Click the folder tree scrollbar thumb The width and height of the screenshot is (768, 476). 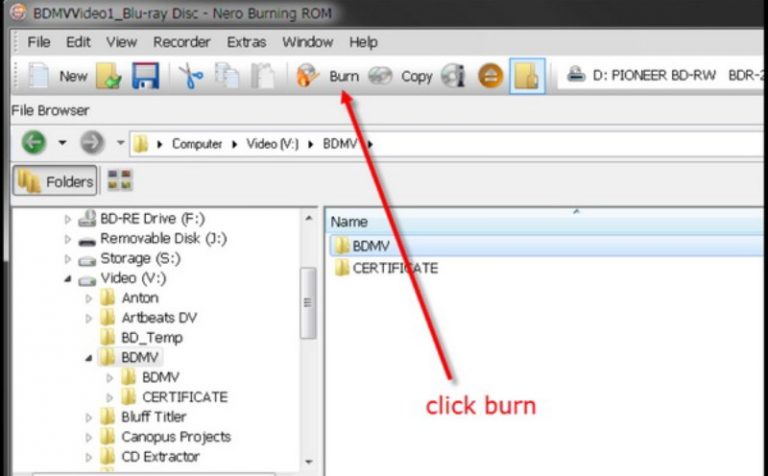(x=308, y=303)
